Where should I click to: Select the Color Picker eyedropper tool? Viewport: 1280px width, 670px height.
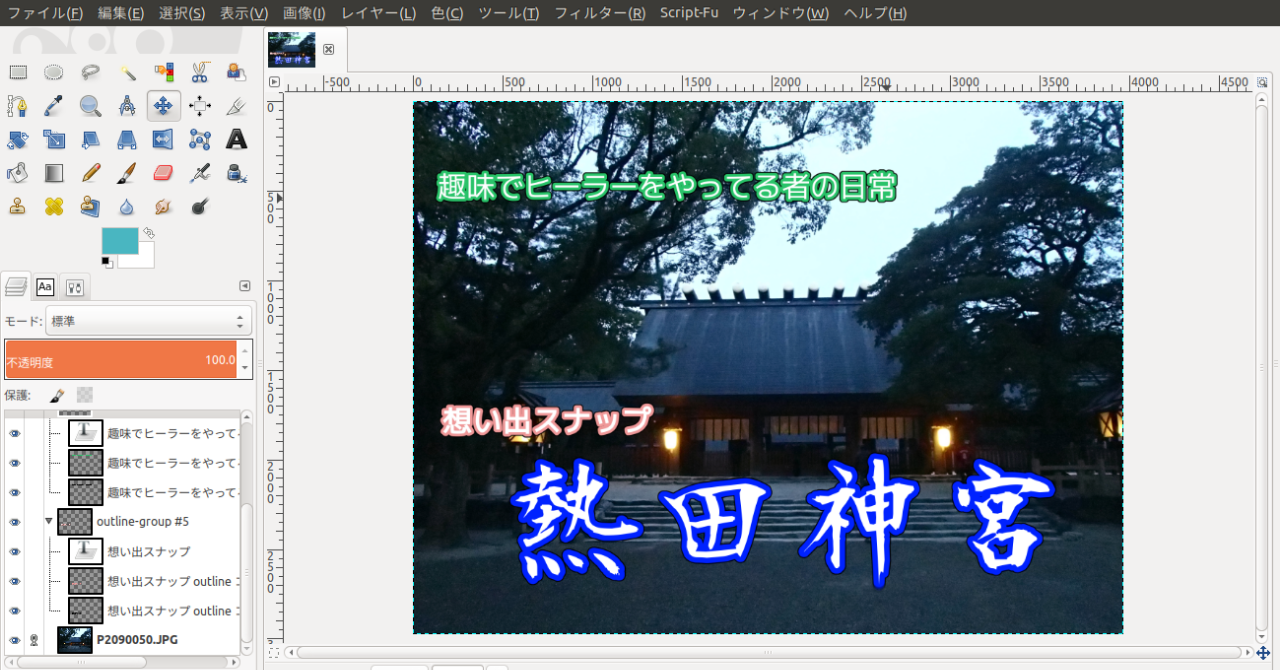click(54, 106)
